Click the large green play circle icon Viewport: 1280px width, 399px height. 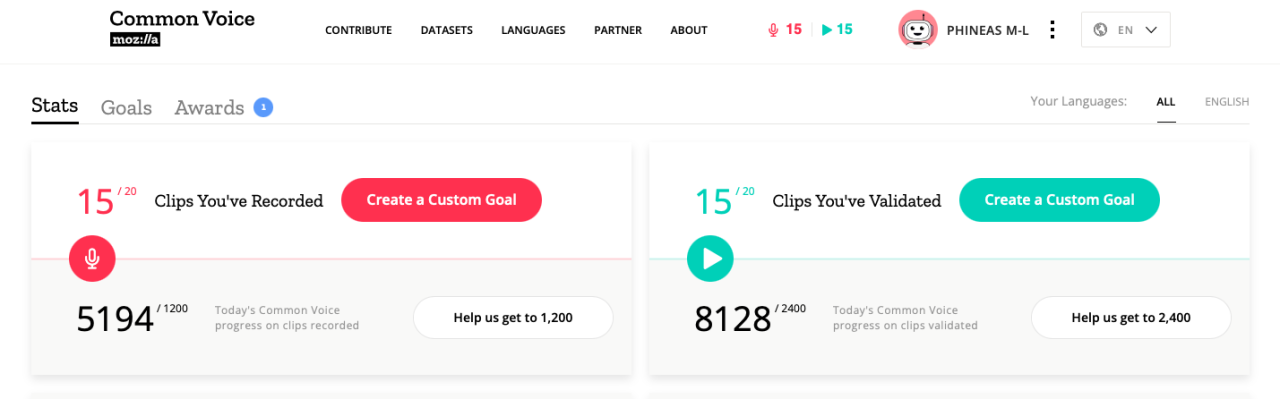pos(710,259)
